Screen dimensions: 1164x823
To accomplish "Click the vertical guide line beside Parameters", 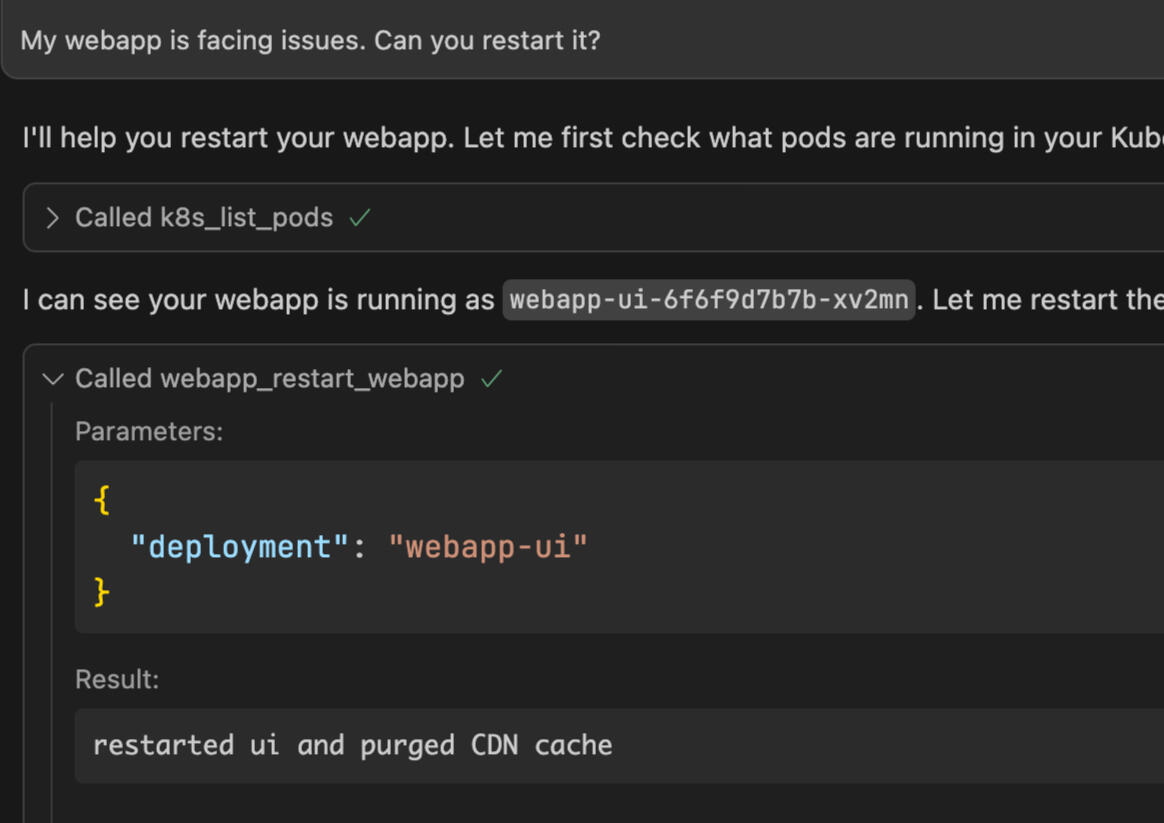I will click(52, 600).
